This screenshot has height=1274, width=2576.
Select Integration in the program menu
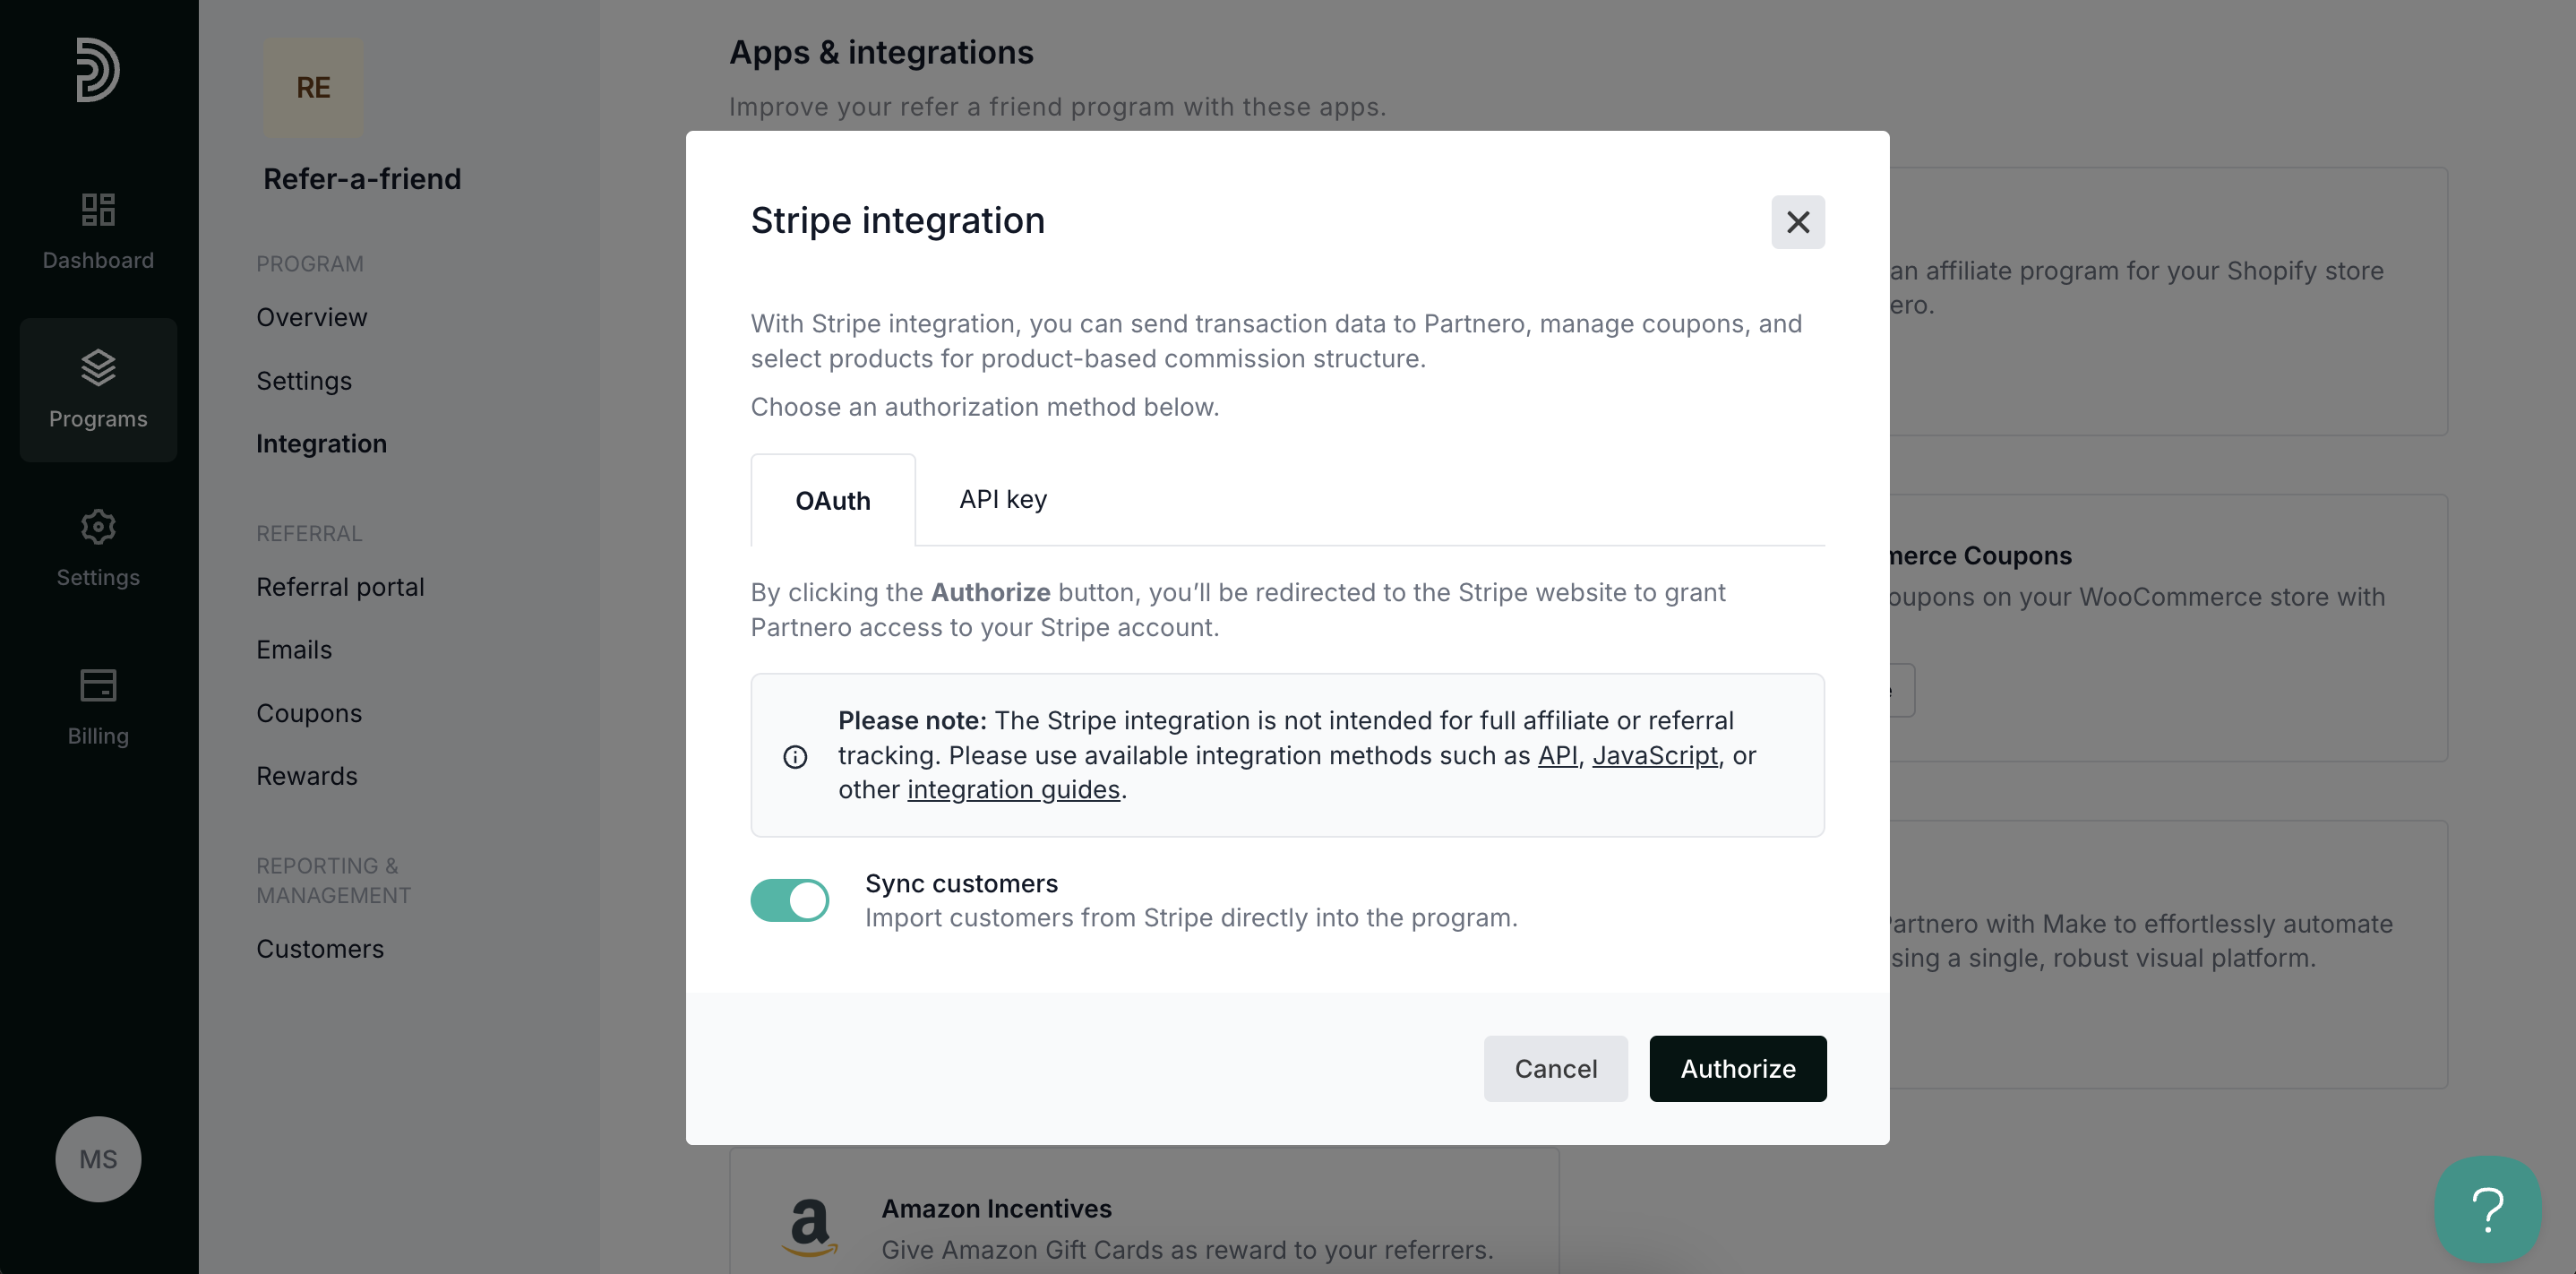click(321, 443)
